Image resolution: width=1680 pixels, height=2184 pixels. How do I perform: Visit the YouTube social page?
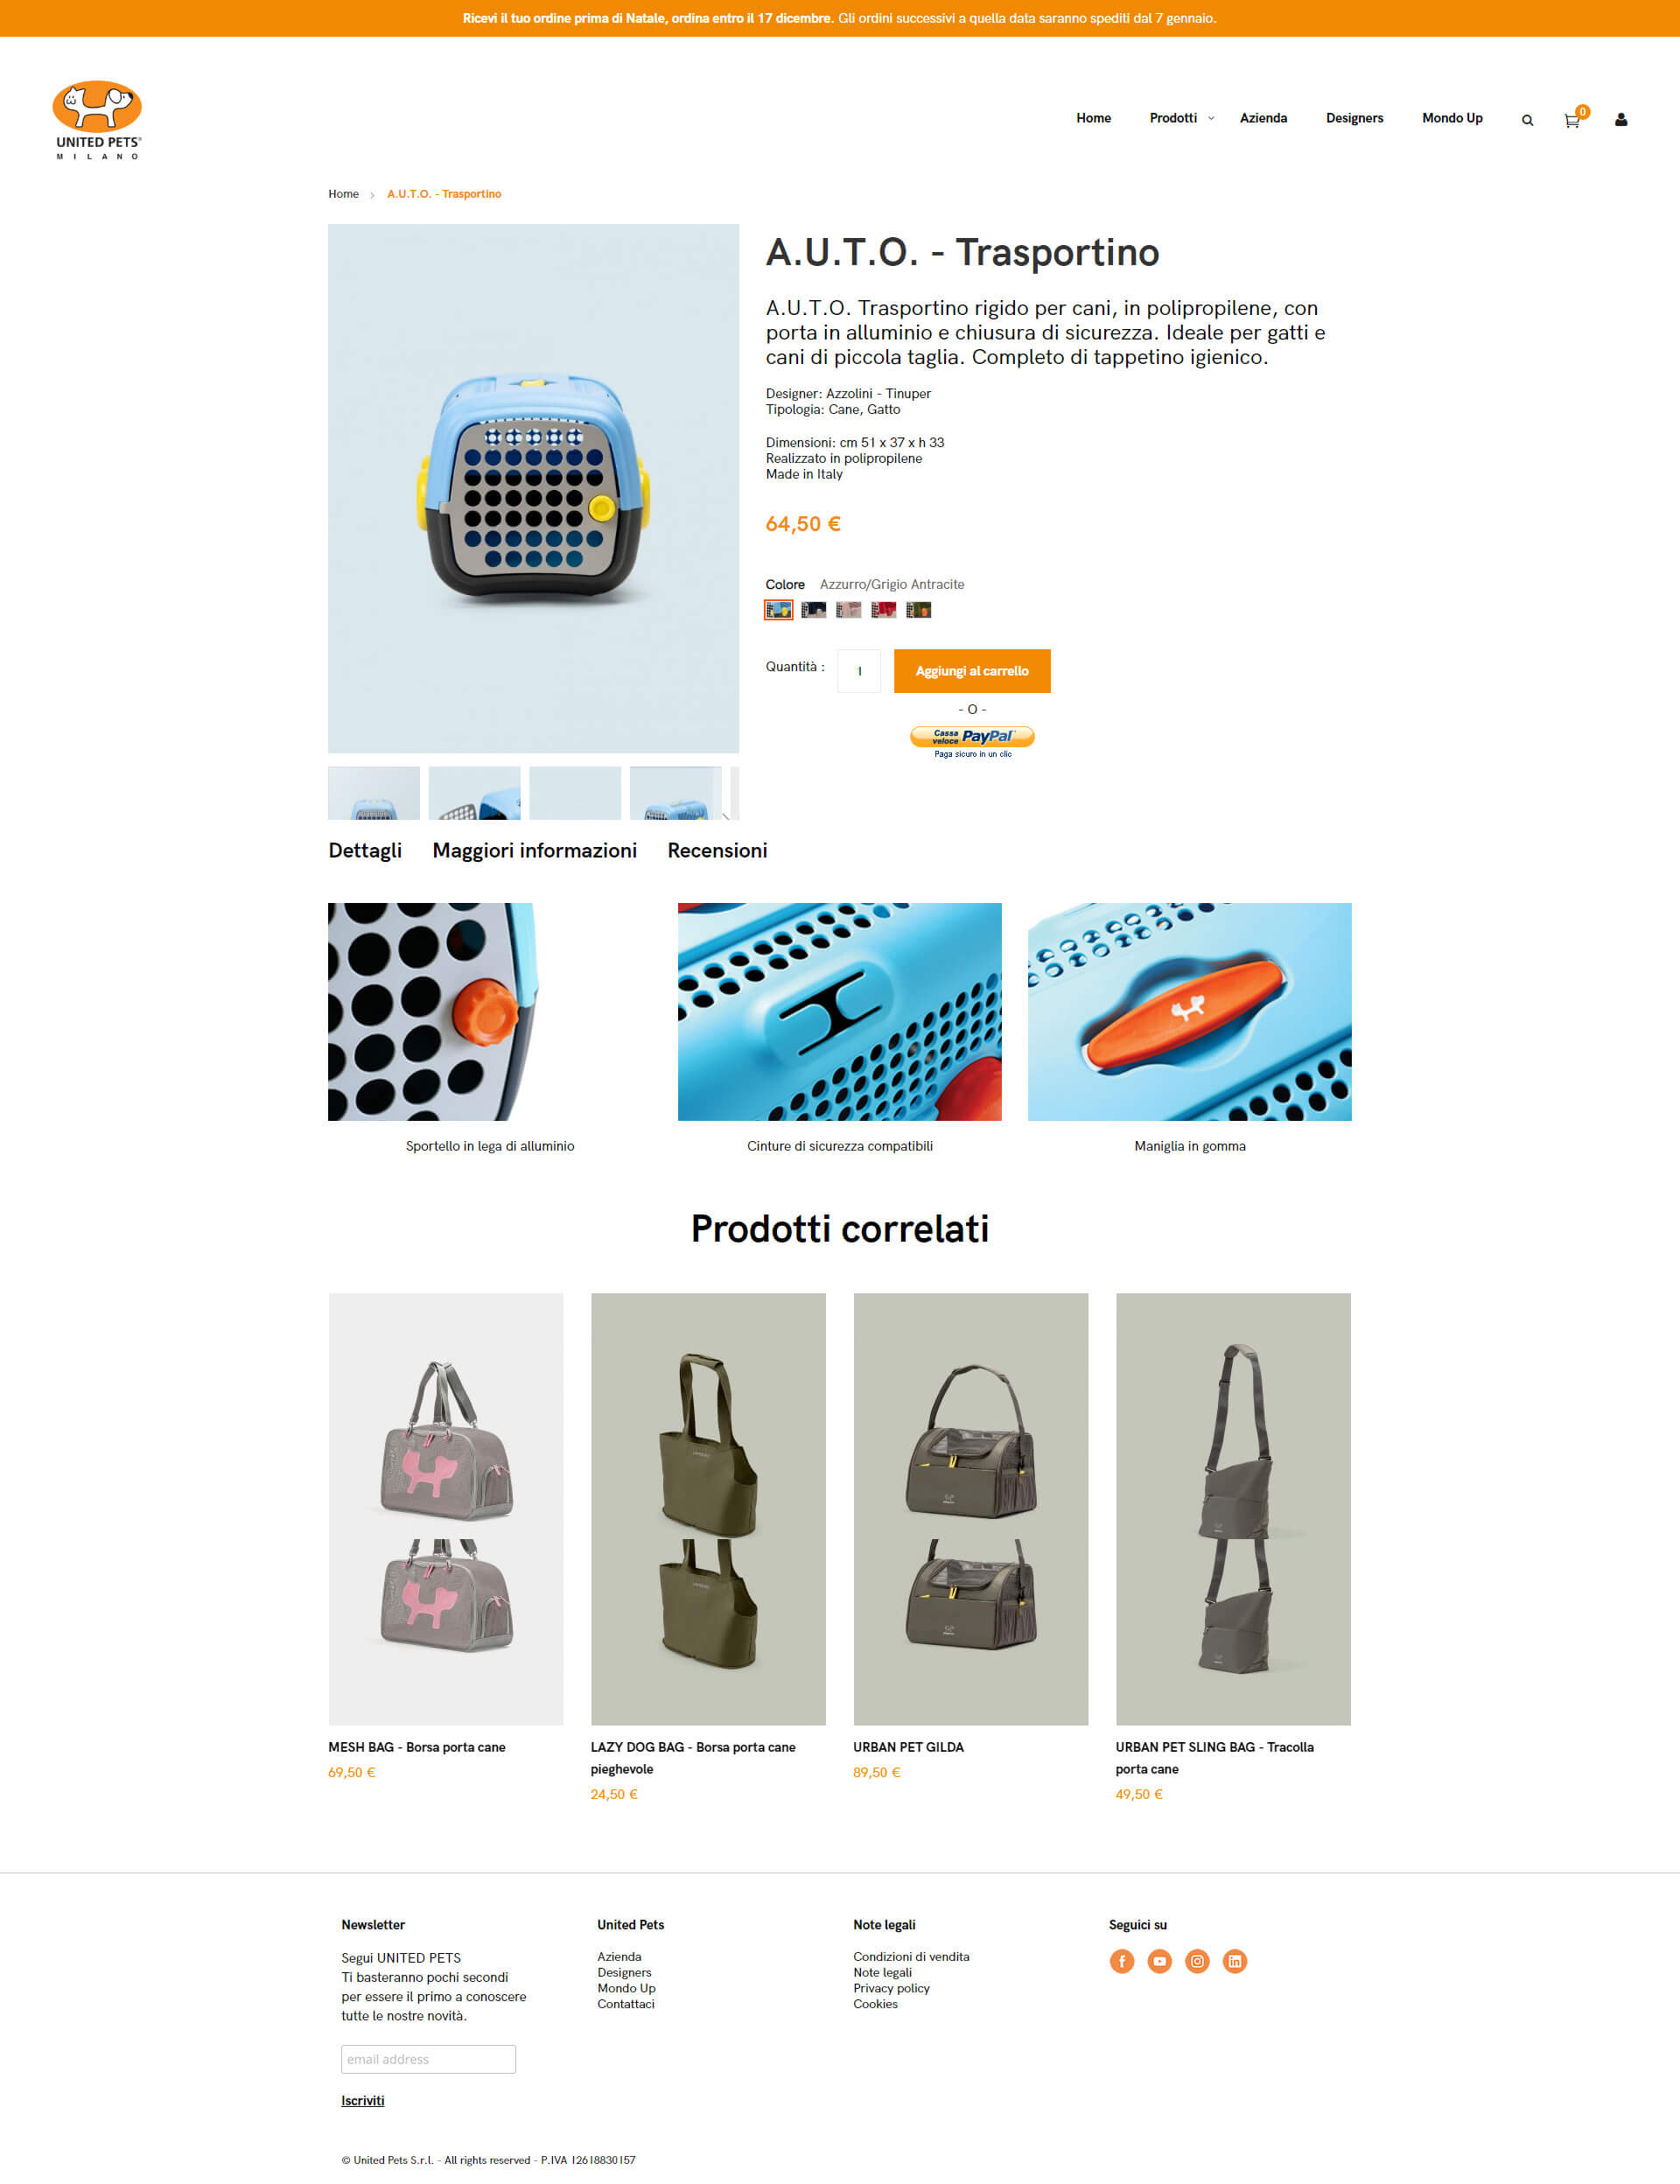tap(1159, 1961)
